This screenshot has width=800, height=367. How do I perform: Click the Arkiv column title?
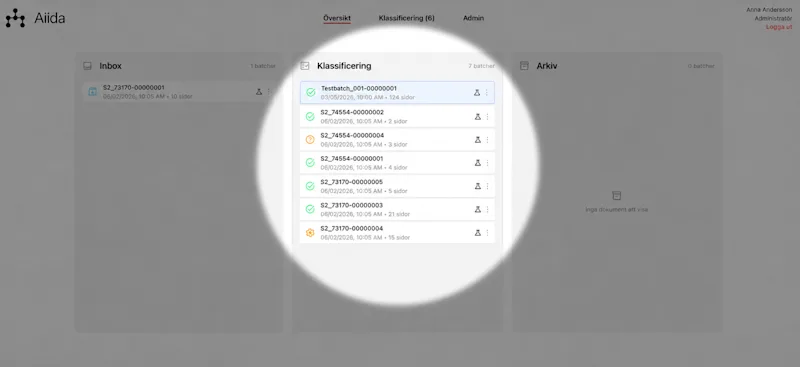[547, 66]
